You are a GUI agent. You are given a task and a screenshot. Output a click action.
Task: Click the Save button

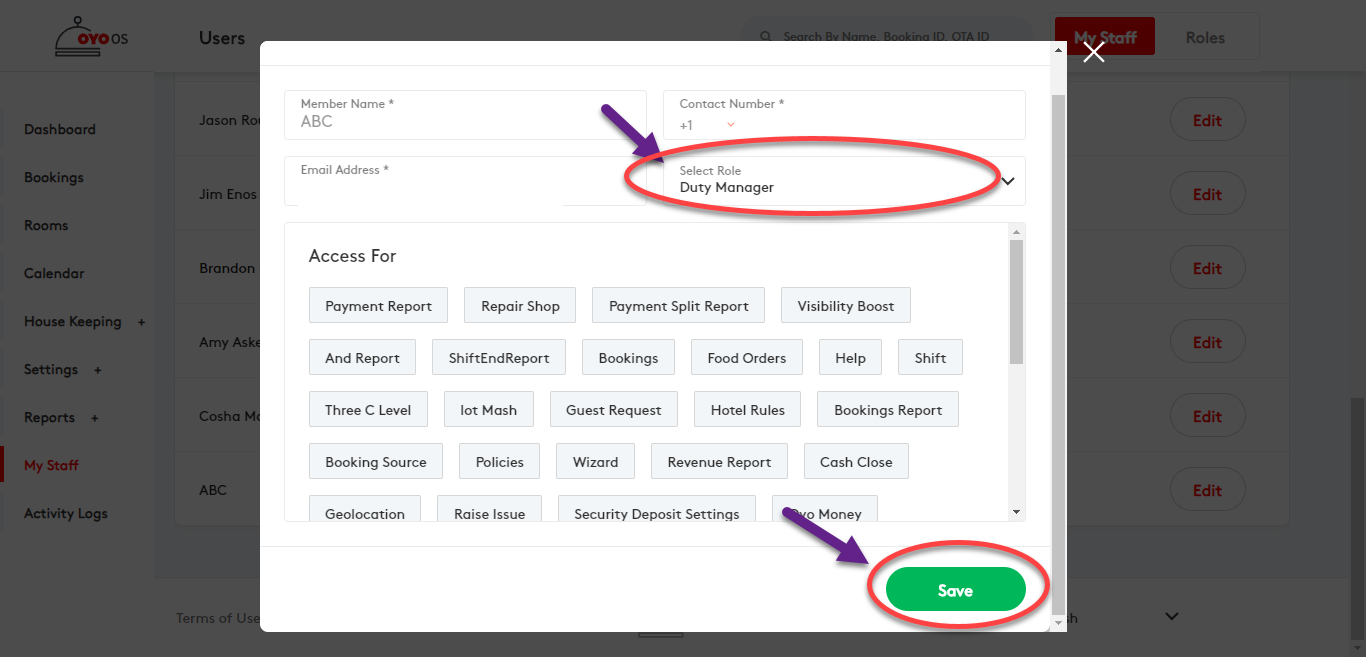coord(955,590)
